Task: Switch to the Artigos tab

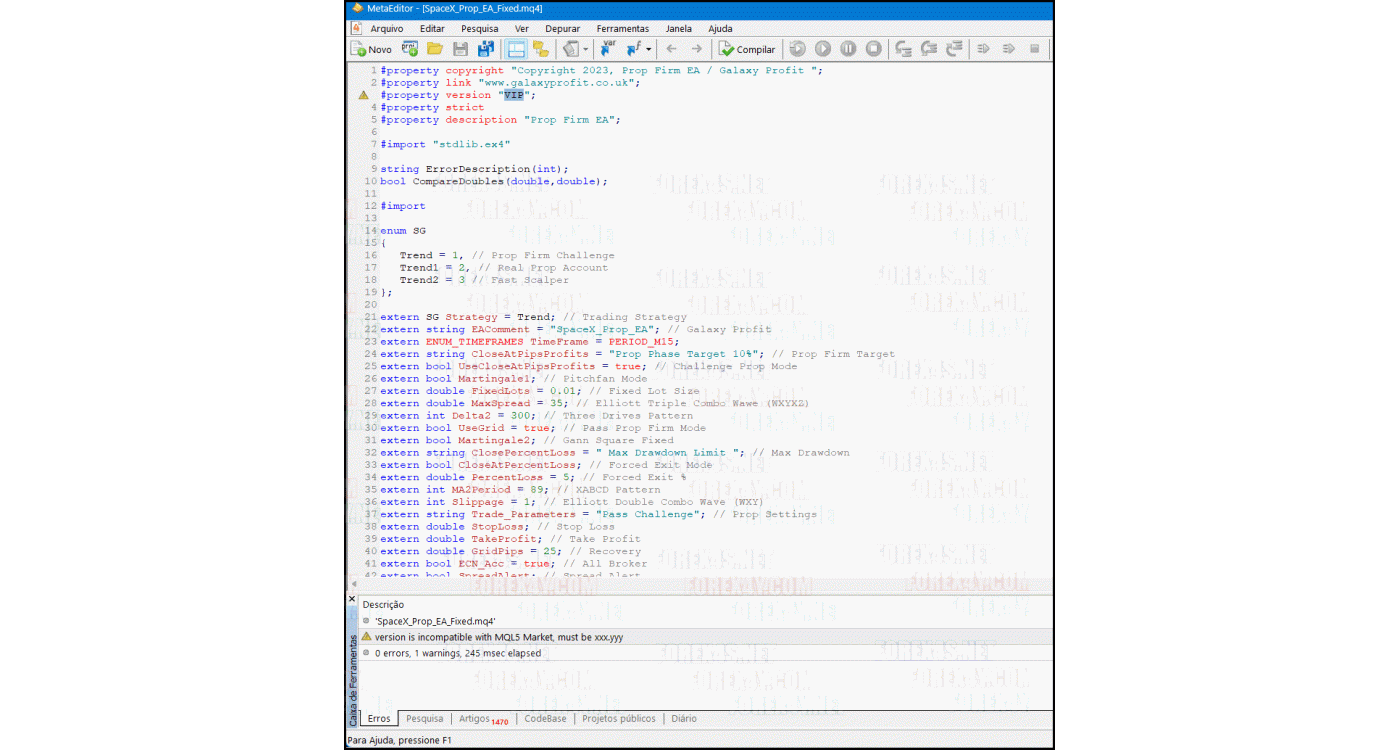Action: [x=475, y=718]
